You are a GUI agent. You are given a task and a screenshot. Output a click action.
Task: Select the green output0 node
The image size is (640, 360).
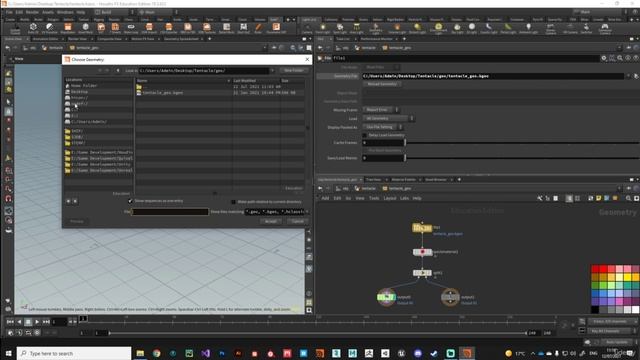pos(386,297)
